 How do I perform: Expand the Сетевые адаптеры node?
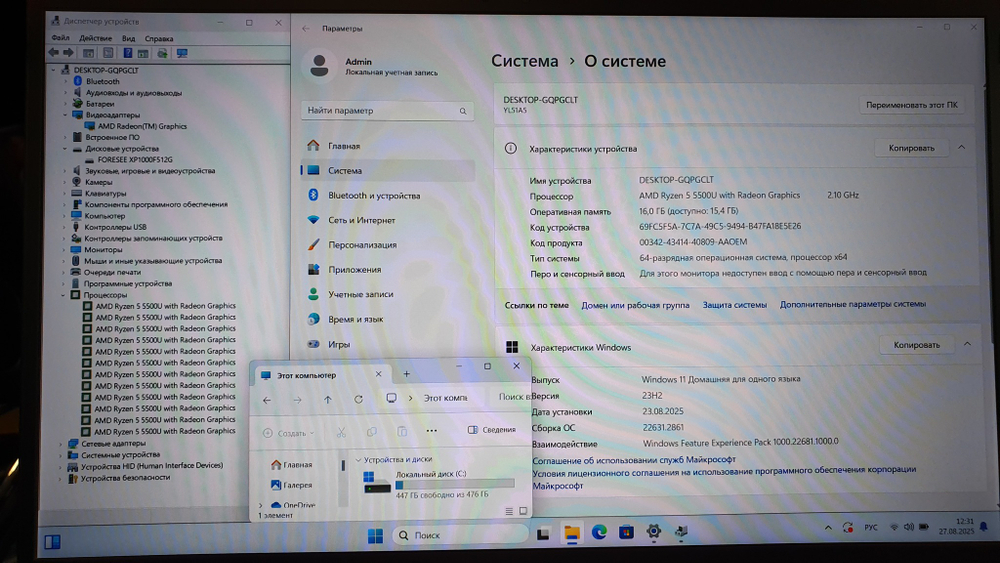pyautogui.click(x=62, y=444)
